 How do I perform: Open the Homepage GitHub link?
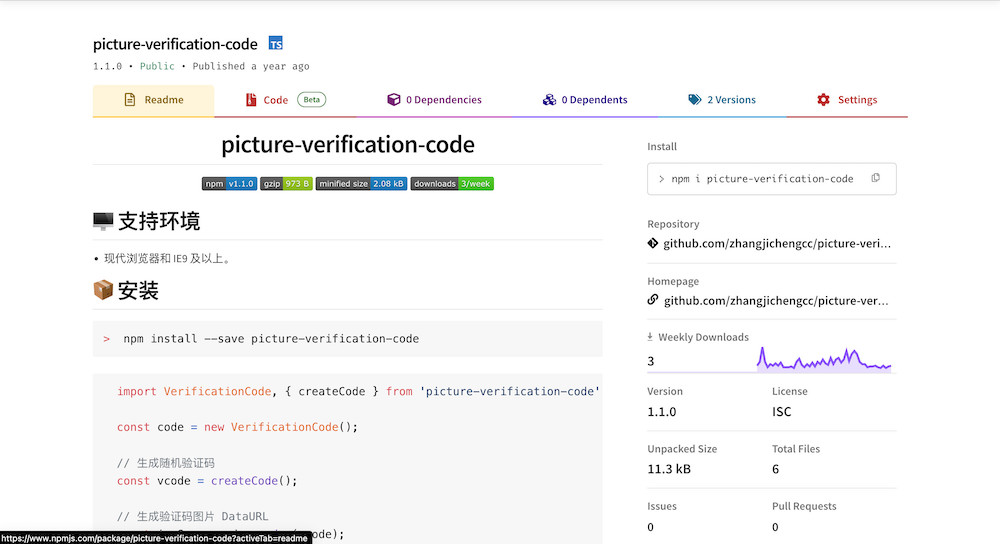776,301
